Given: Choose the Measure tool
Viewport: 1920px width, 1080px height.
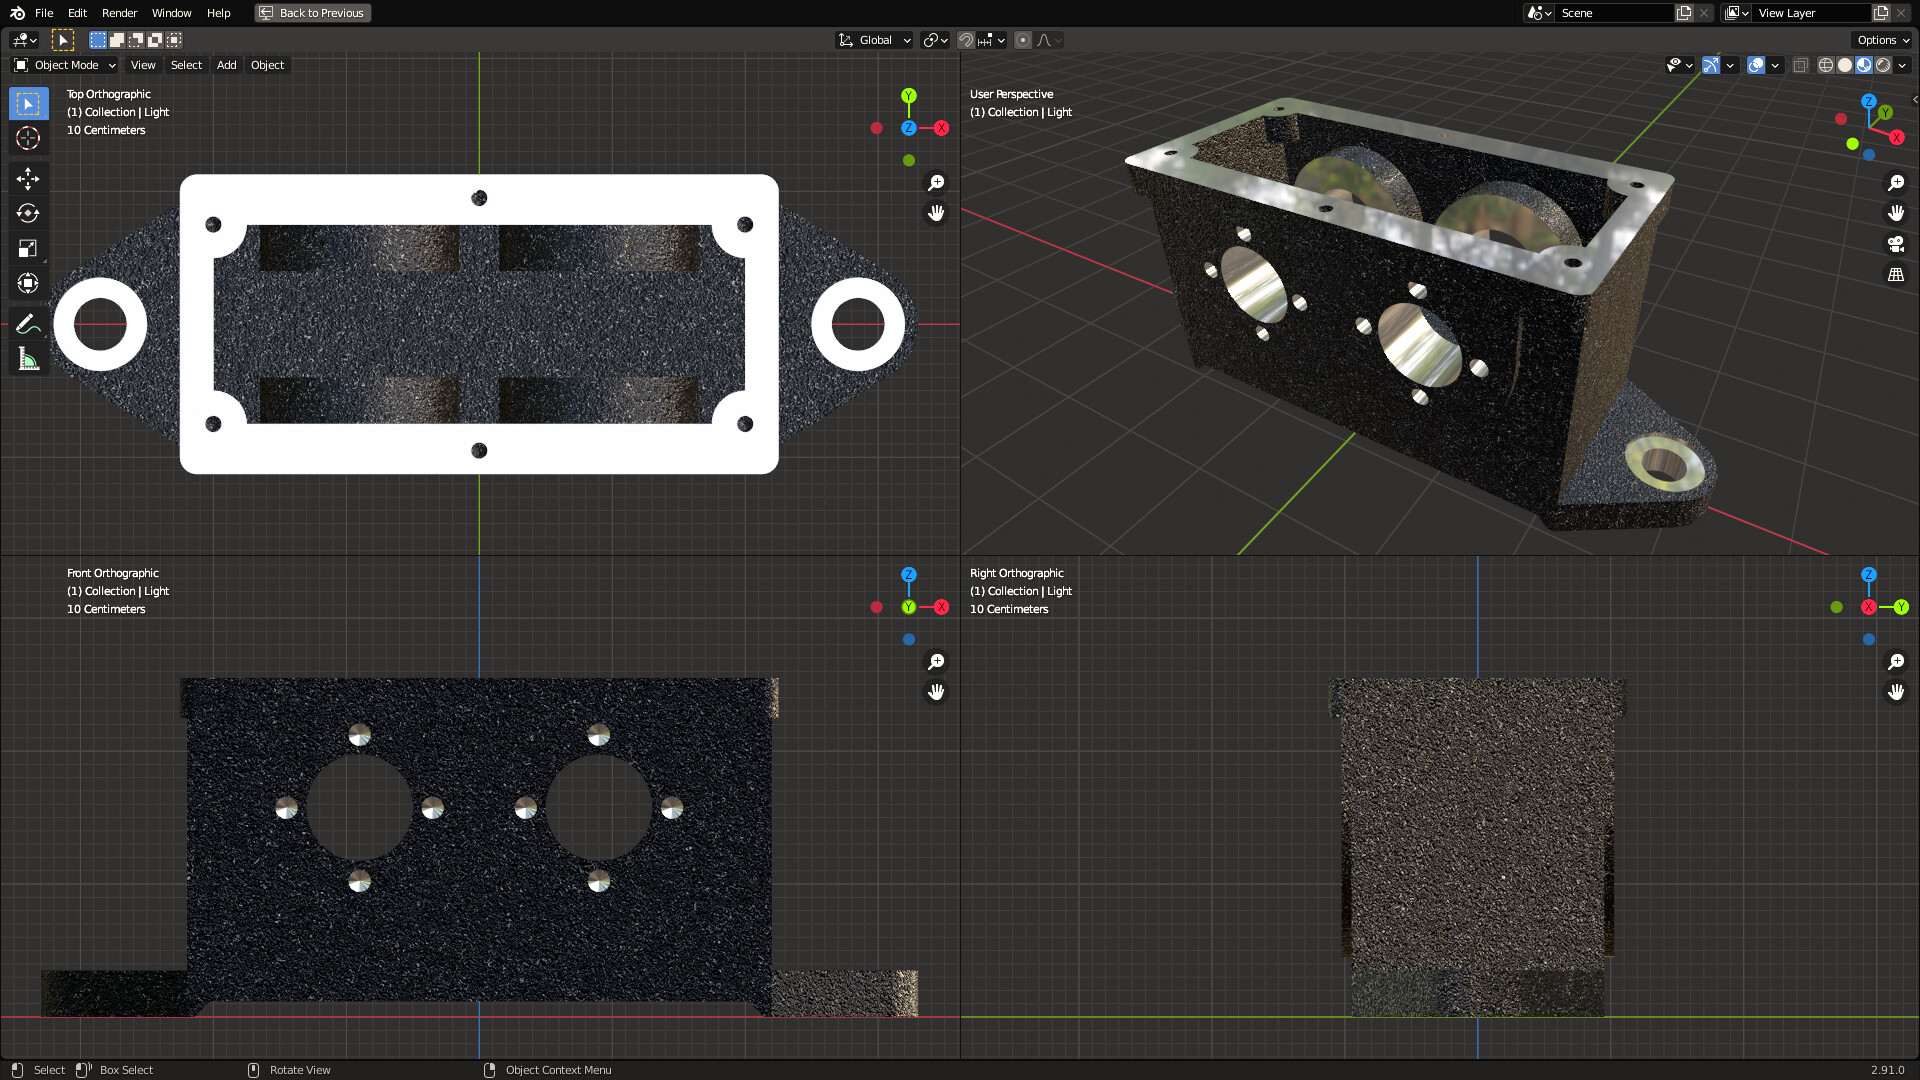Looking at the screenshot, I should (28, 359).
